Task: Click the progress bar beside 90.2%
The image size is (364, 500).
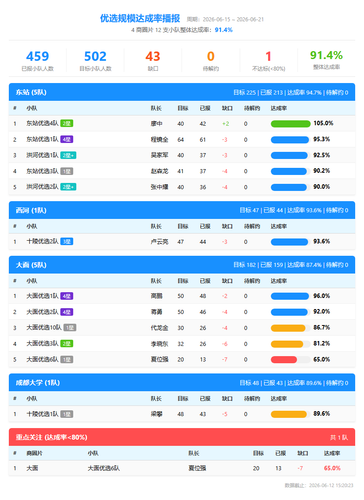Action: (x=291, y=171)
